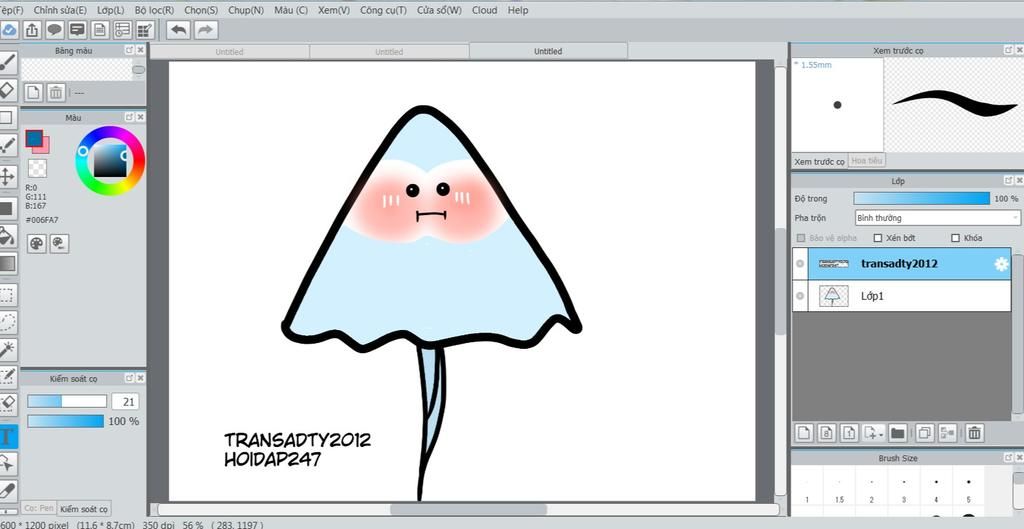The image size is (1024, 529).
Task: Enable the Xén bớt checkbox
Action: [x=878, y=238]
